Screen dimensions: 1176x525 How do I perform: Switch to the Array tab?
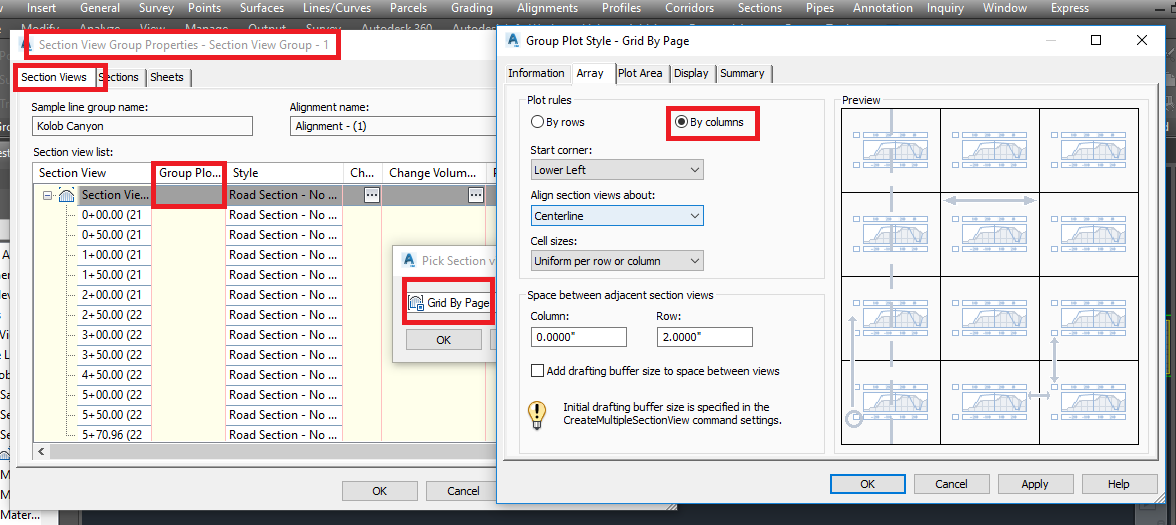pos(590,73)
